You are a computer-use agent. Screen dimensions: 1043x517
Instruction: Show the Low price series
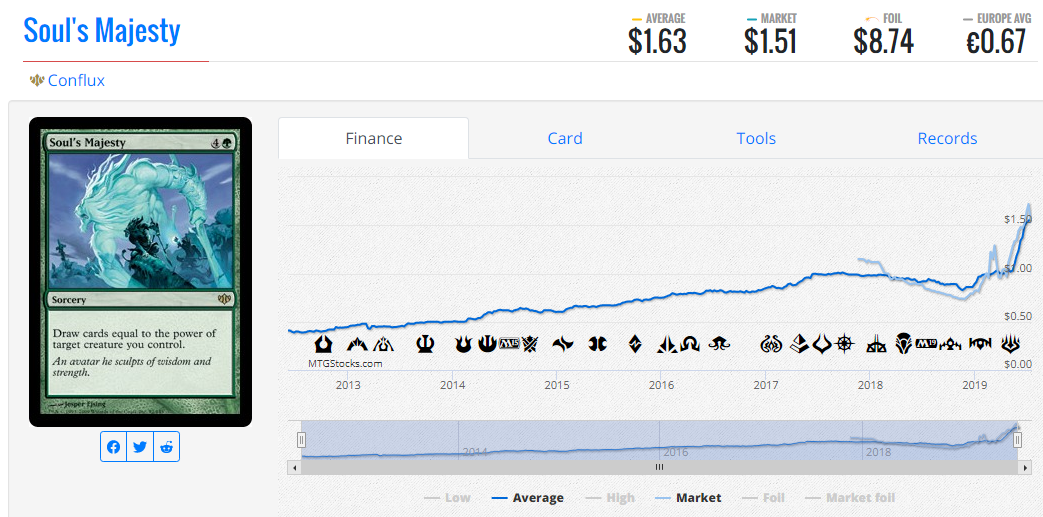point(447,497)
